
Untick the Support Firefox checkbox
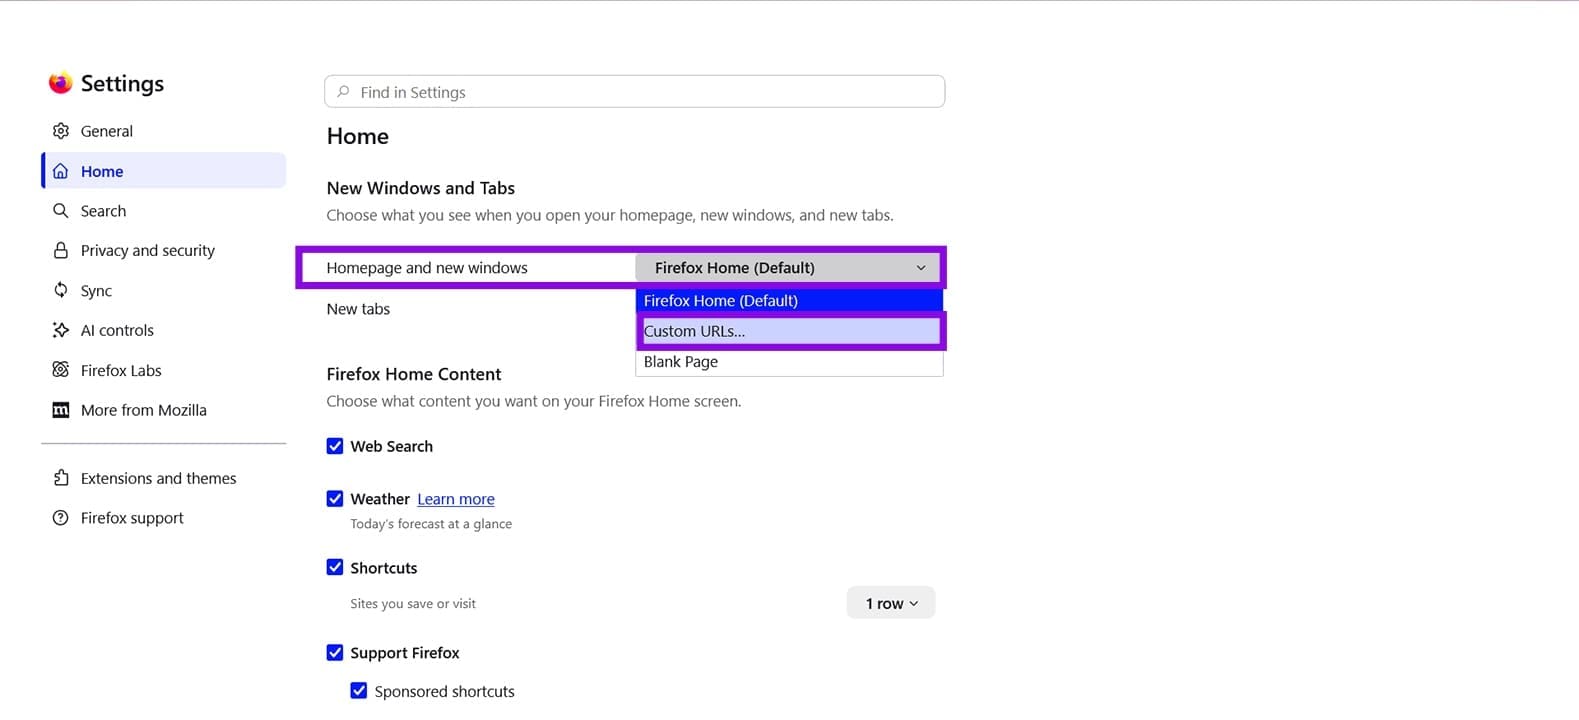(x=335, y=653)
